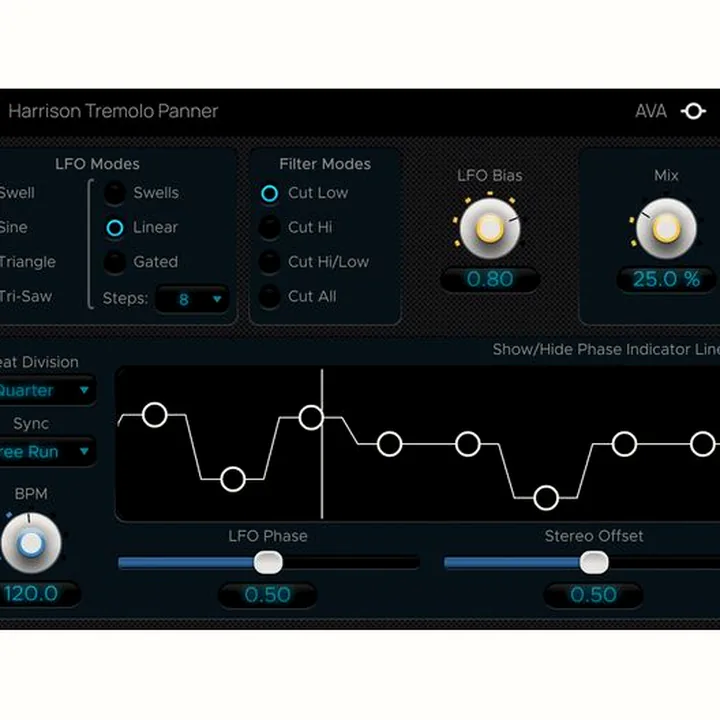Select the Swell LFO mode label

[x=17, y=193]
